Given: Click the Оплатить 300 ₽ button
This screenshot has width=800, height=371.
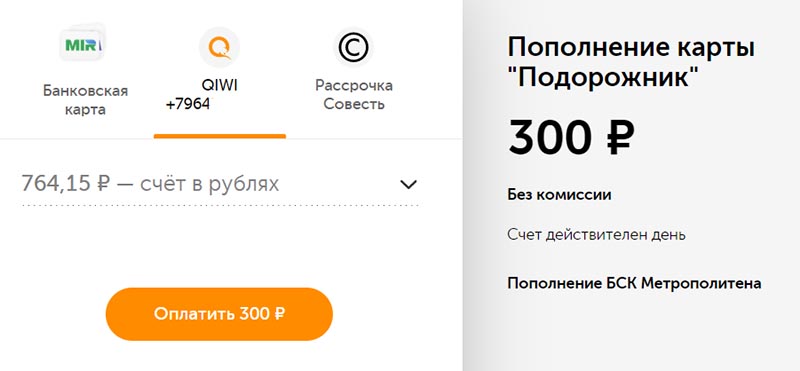Looking at the screenshot, I should pos(219,314).
